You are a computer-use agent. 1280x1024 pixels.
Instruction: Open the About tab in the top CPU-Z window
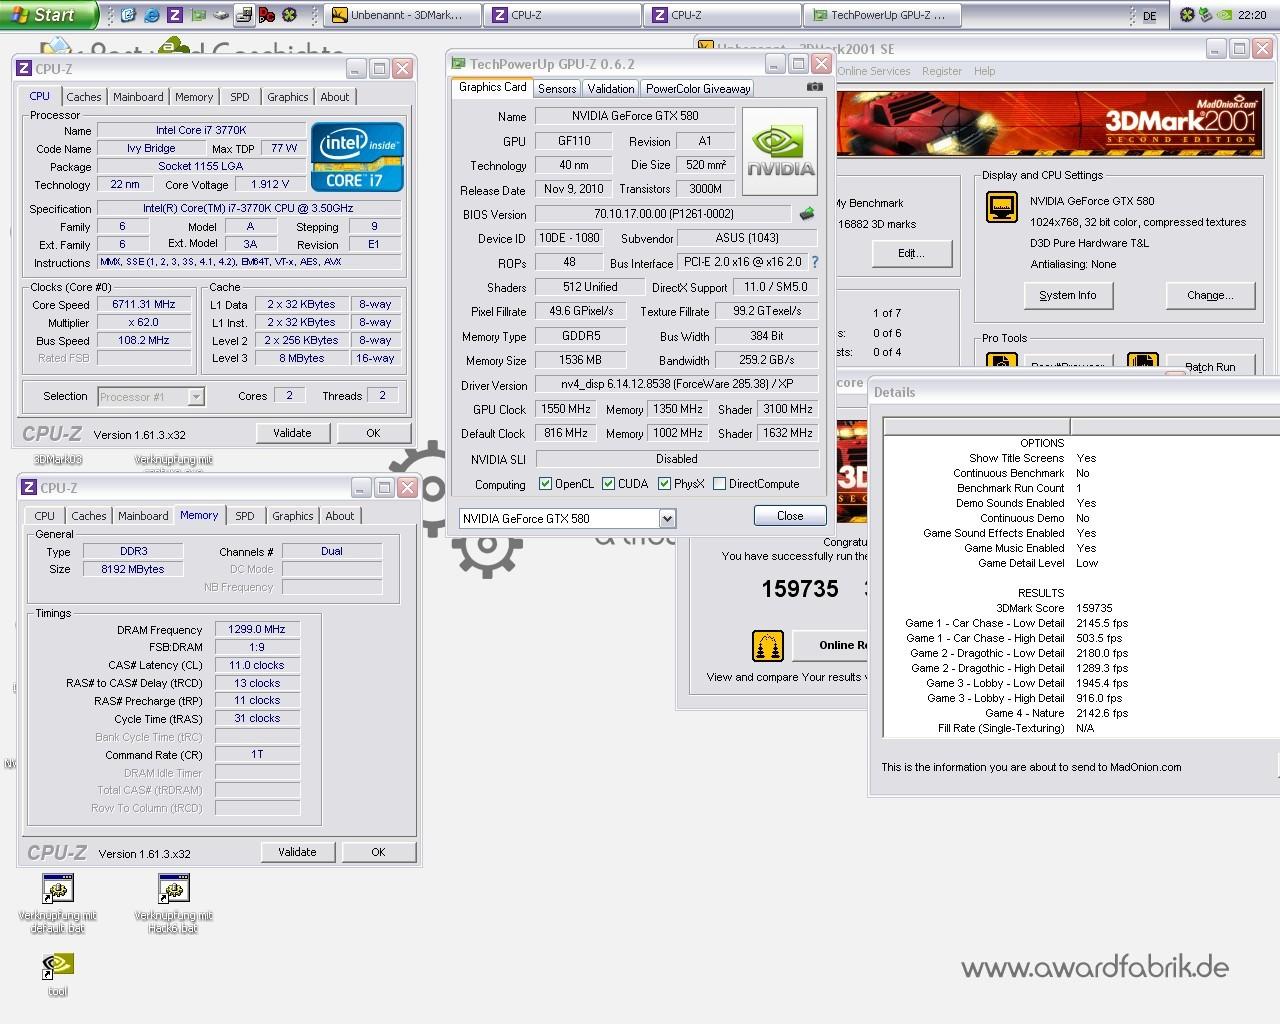335,97
